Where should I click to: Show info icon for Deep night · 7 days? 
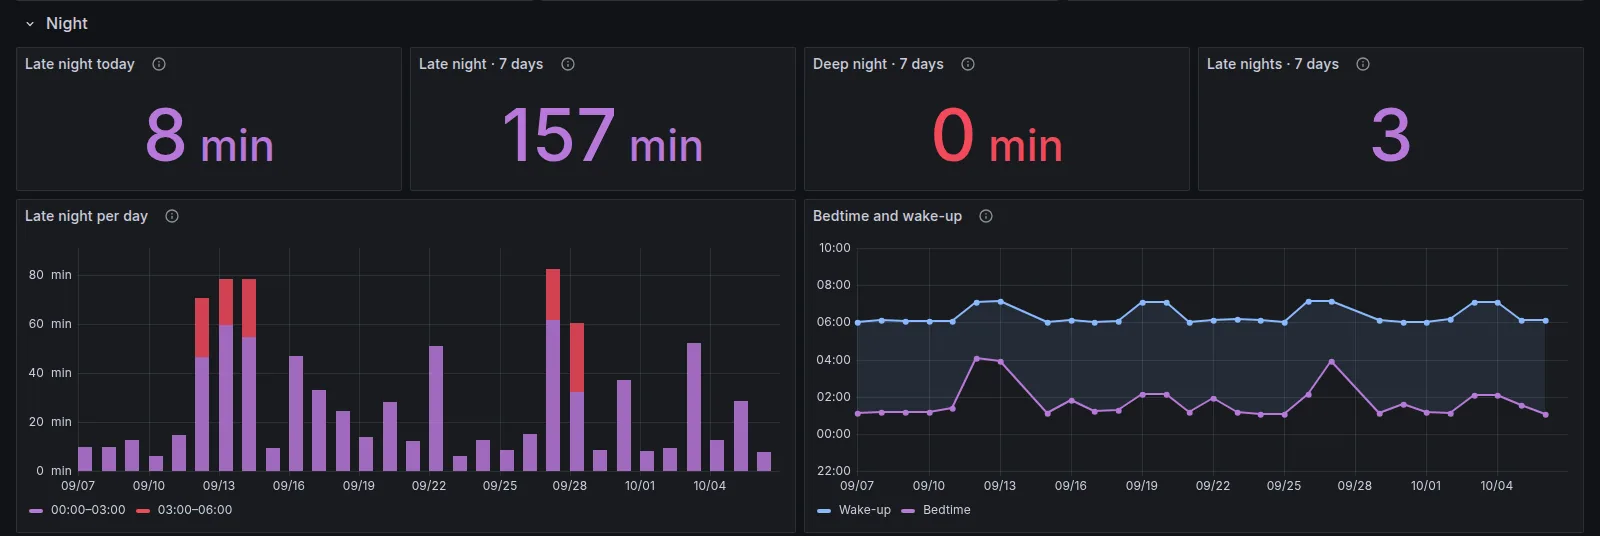pyautogui.click(x=968, y=64)
